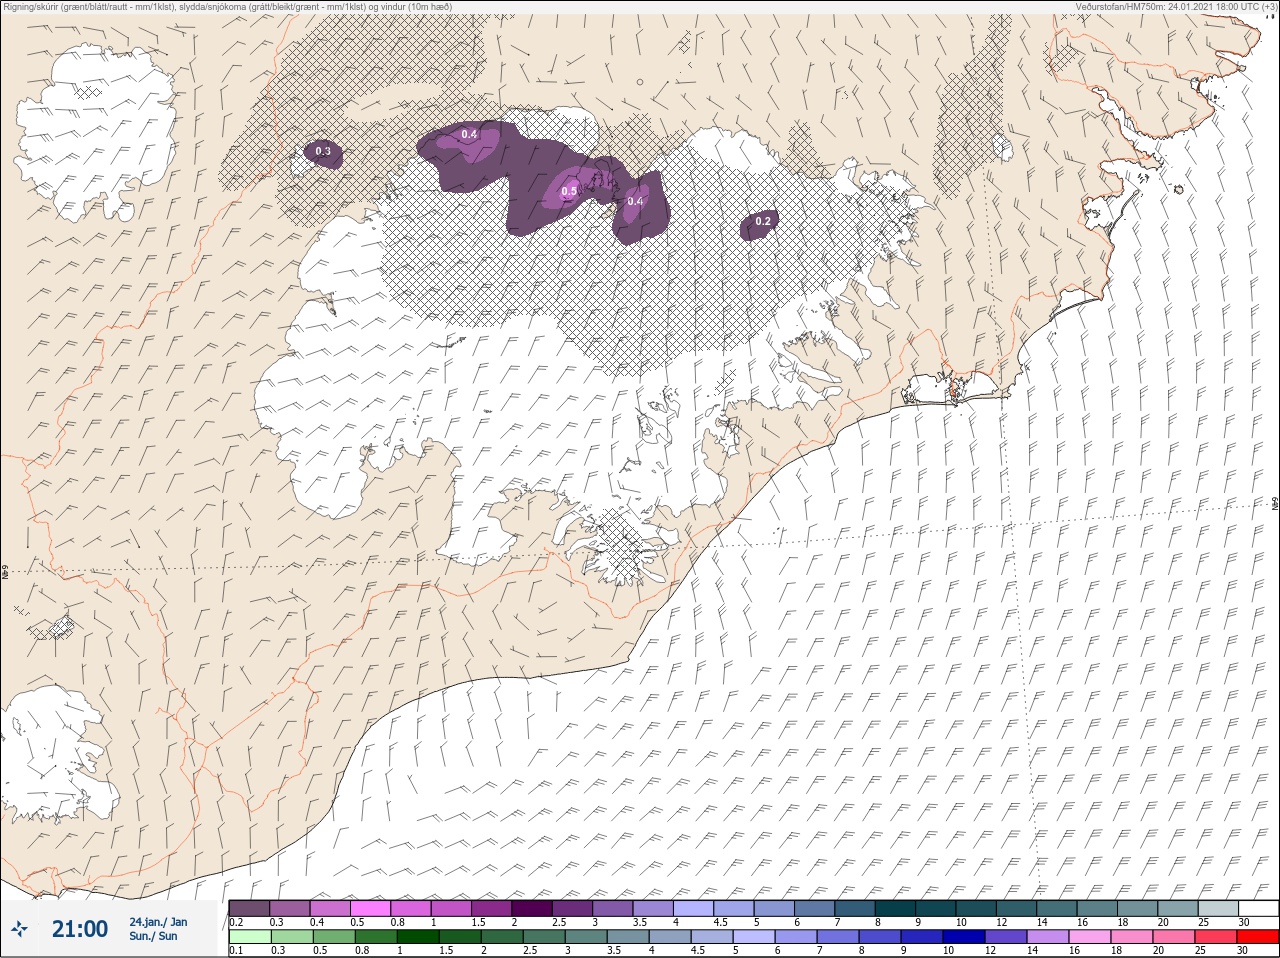Select the violet 14 swatch, lower legend row

pyautogui.click(x=1048, y=936)
